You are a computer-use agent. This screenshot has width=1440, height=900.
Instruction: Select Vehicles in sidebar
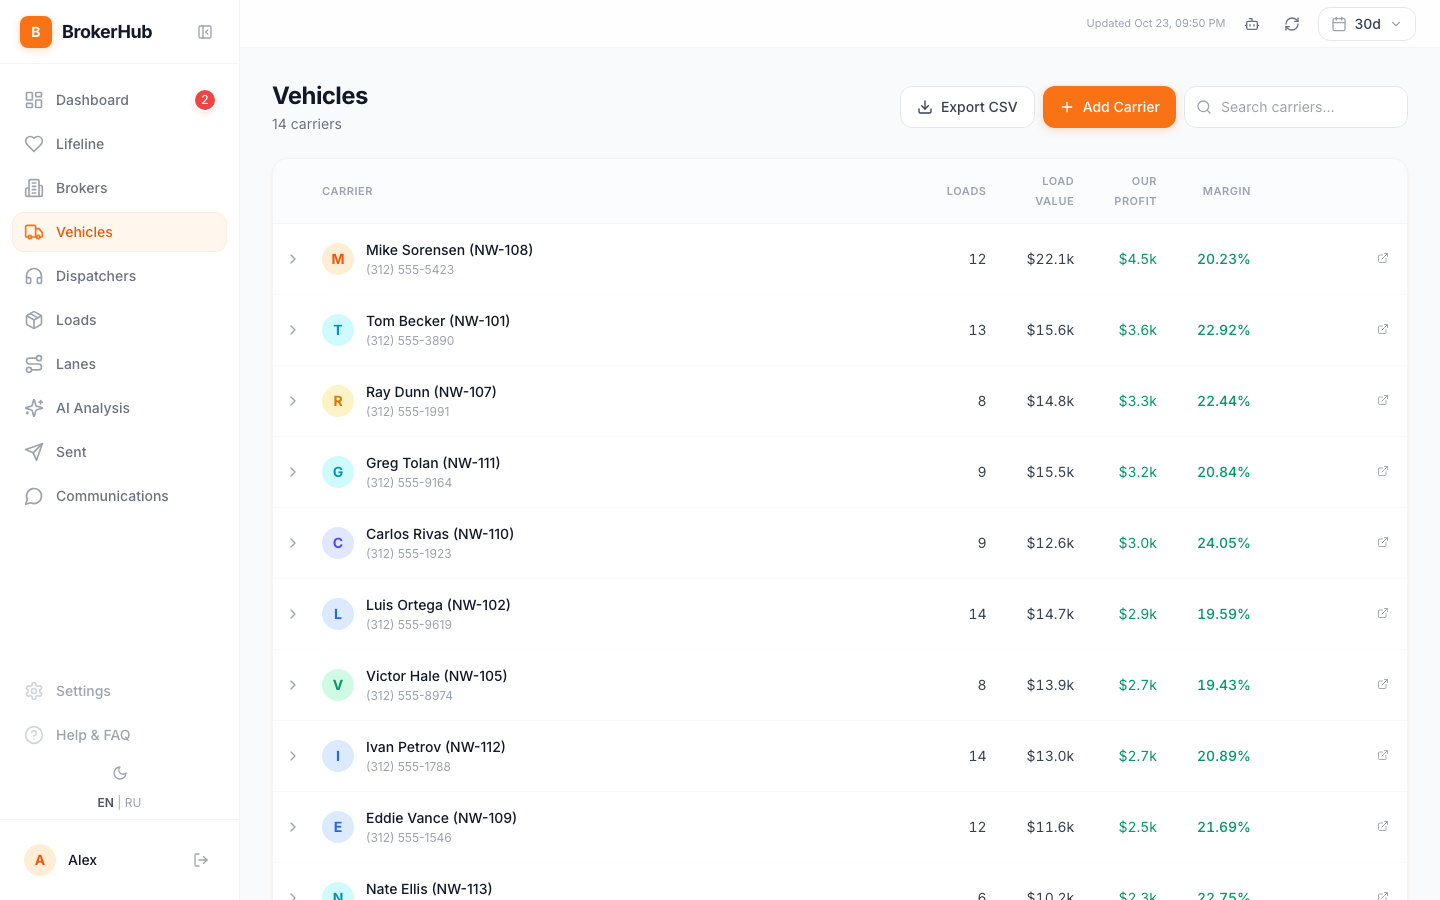coord(119,232)
